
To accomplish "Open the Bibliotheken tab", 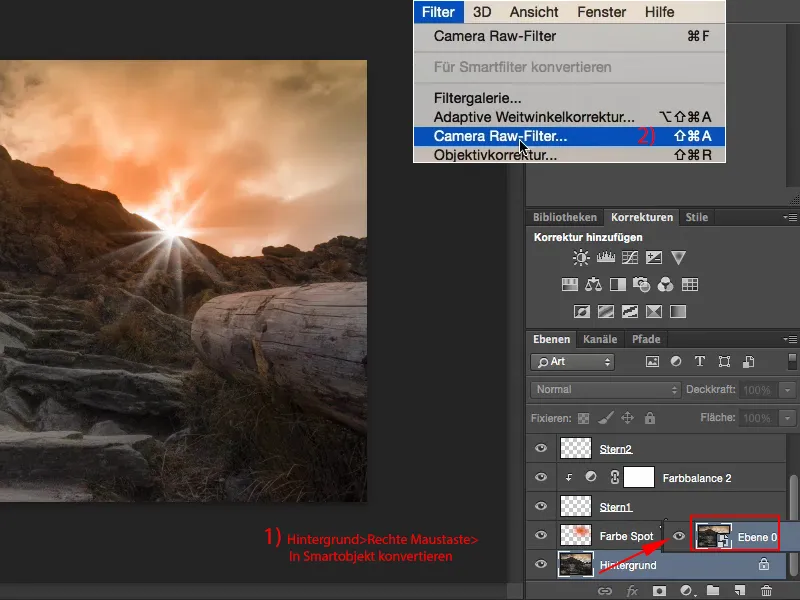I will coord(564,217).
